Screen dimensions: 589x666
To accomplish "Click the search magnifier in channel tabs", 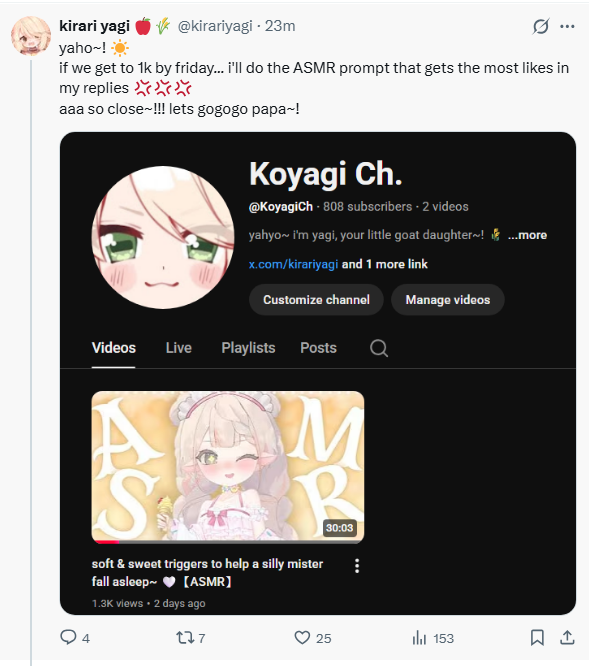I will 379,348.
